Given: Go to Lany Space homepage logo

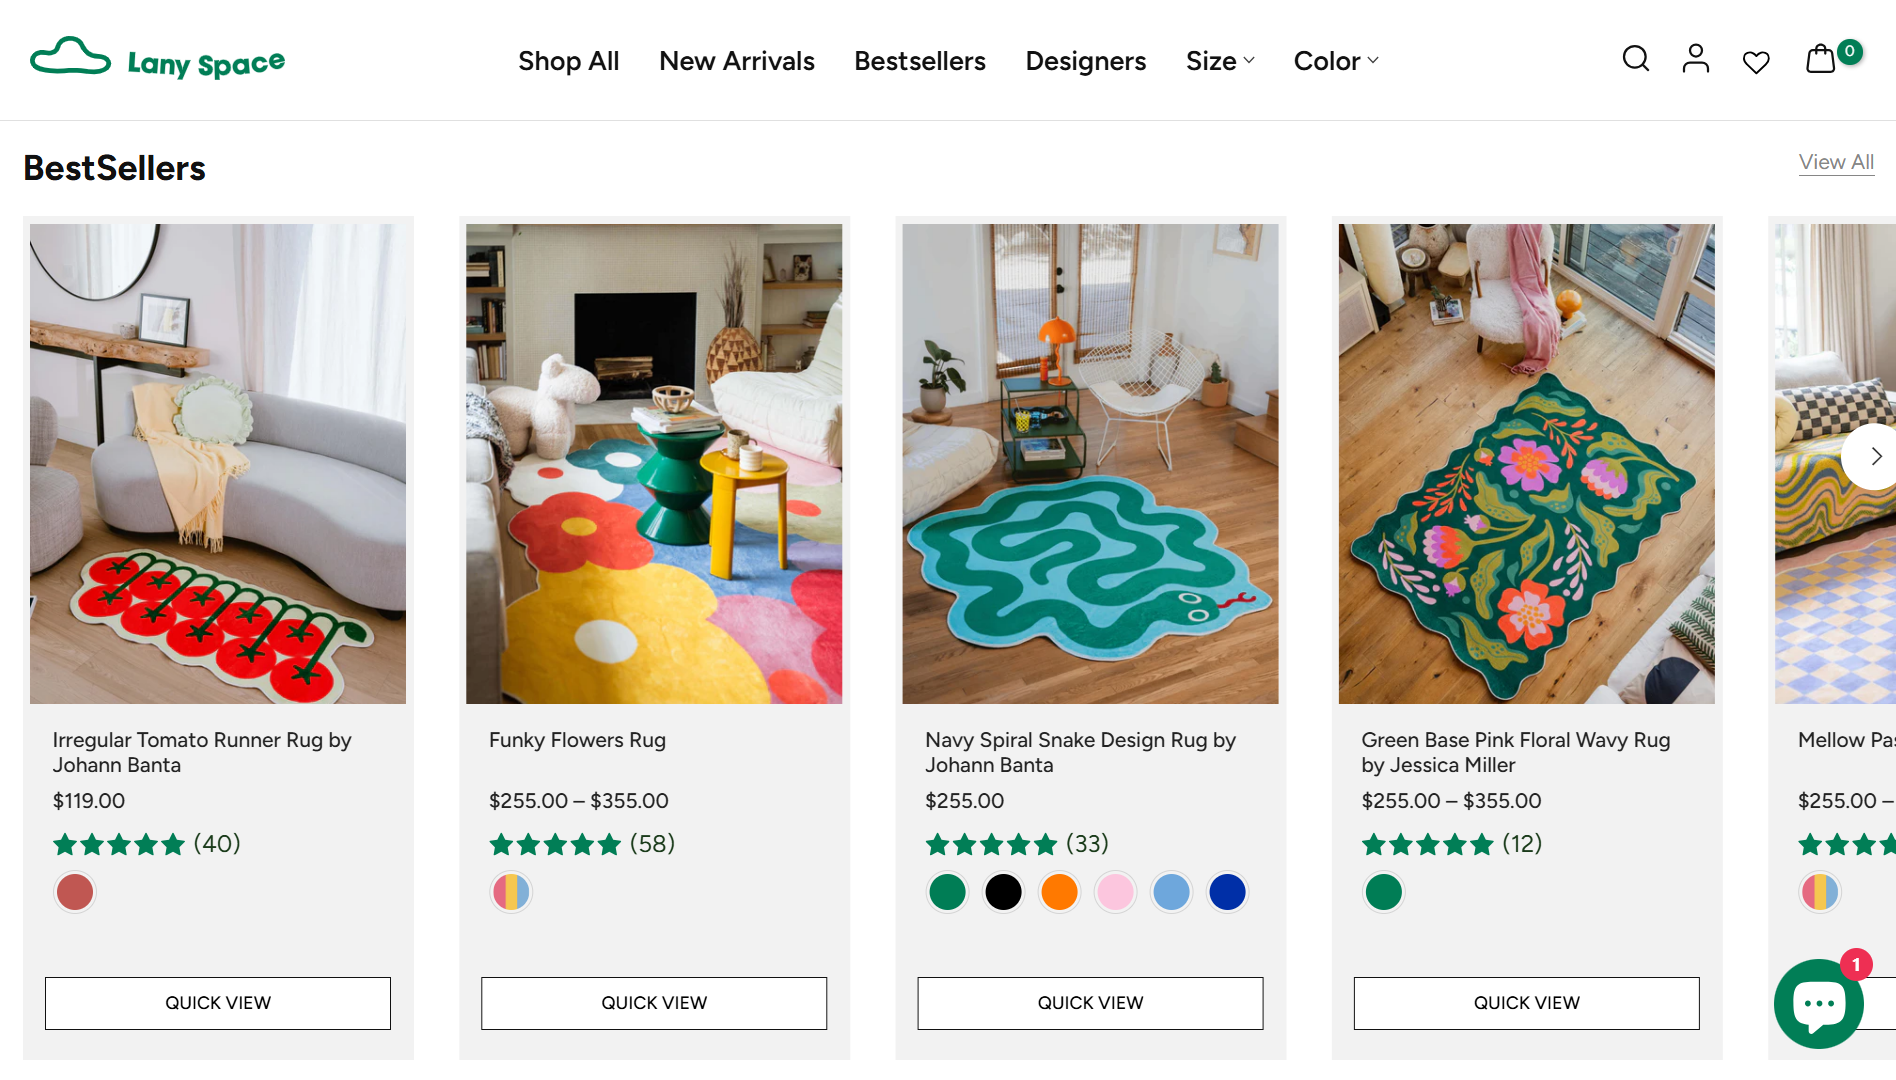Looking at the screenshot, I should click(158, 60).
